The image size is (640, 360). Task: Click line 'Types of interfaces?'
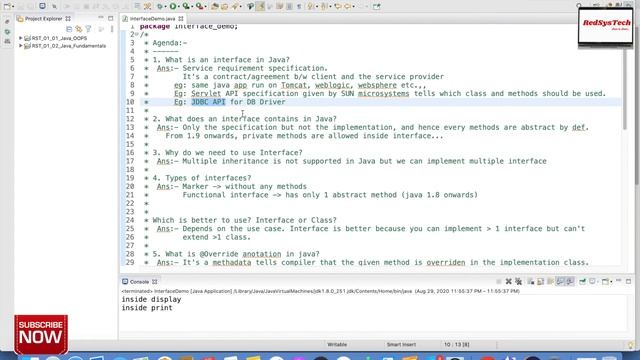pos(202,178)
